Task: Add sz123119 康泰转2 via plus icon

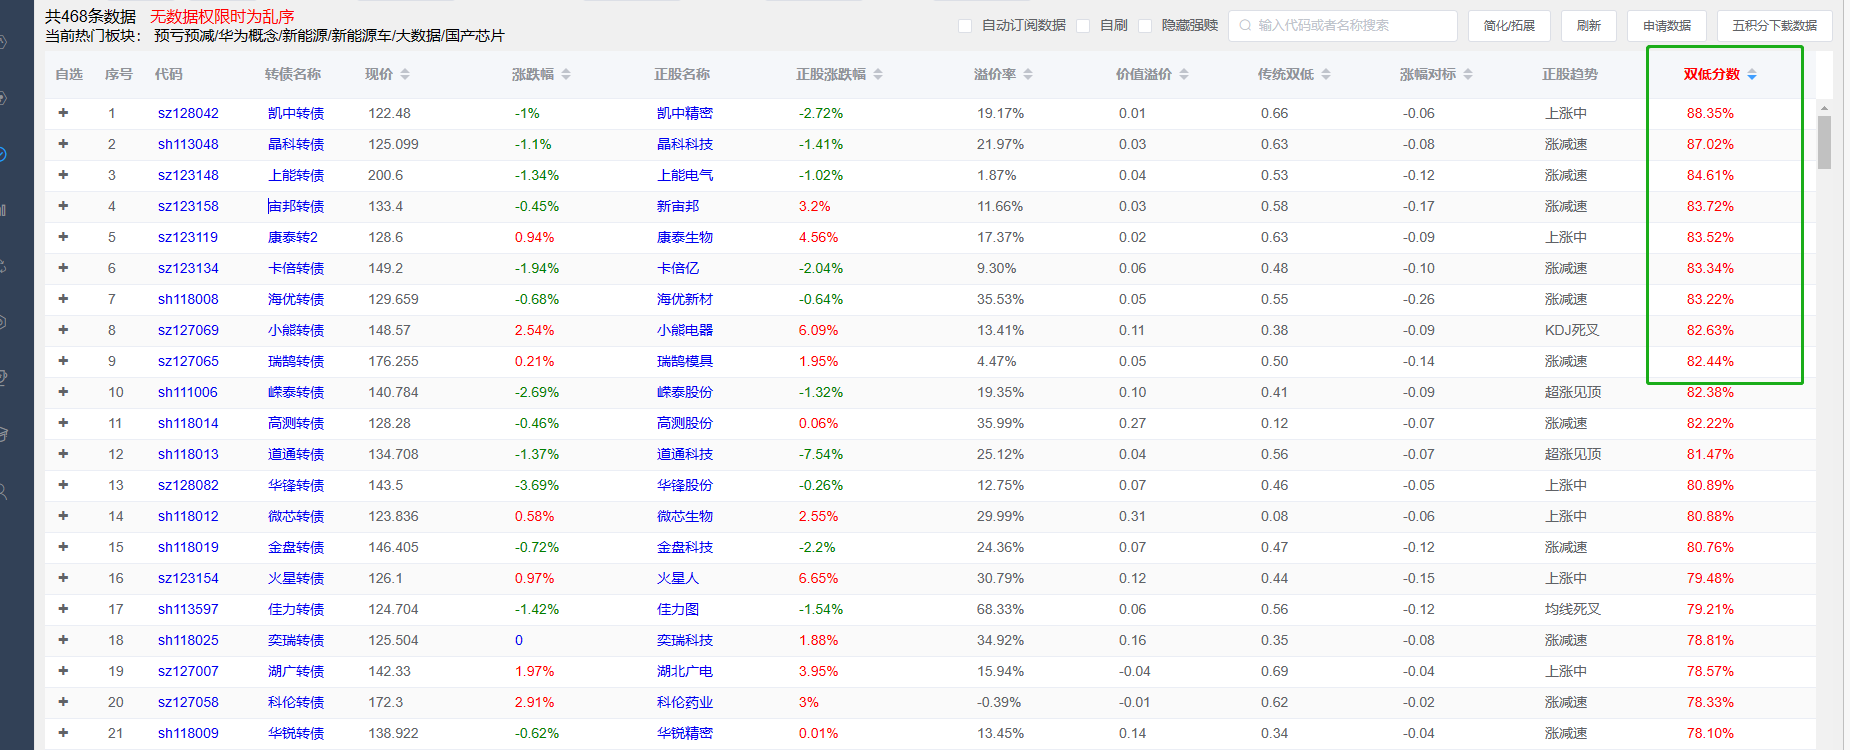Action: pyautogui.click(x=63, y=237)
